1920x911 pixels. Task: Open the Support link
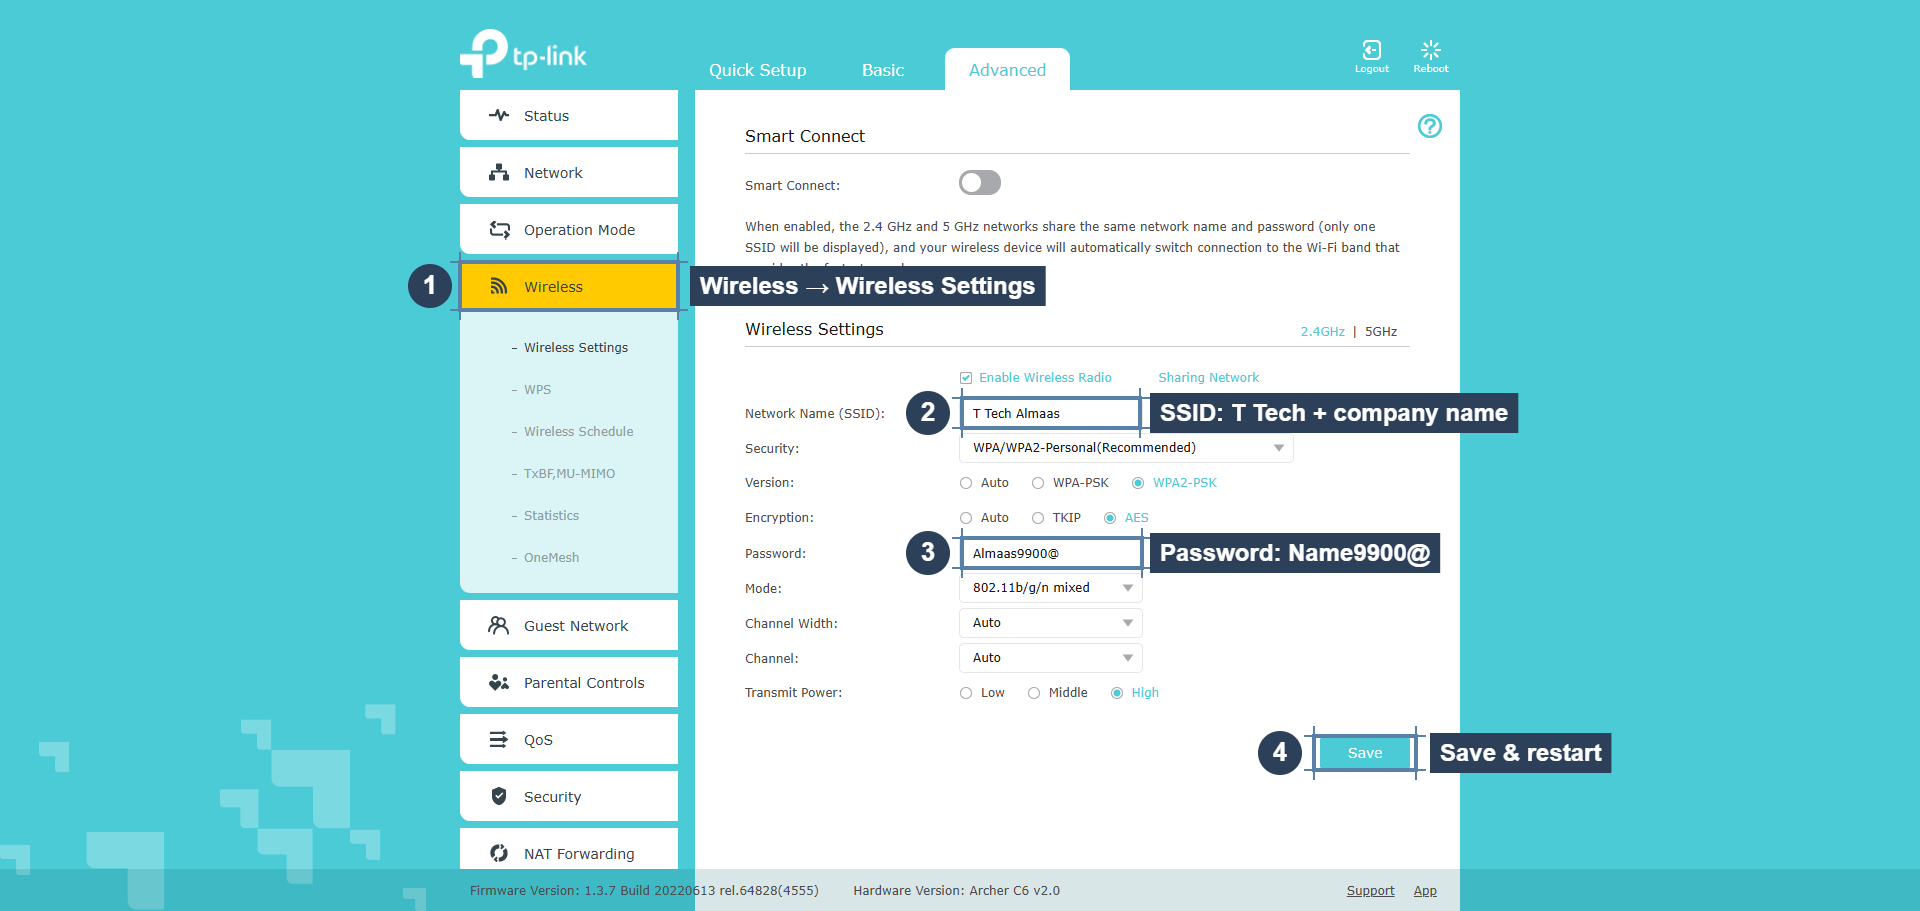click(1370, 891)
